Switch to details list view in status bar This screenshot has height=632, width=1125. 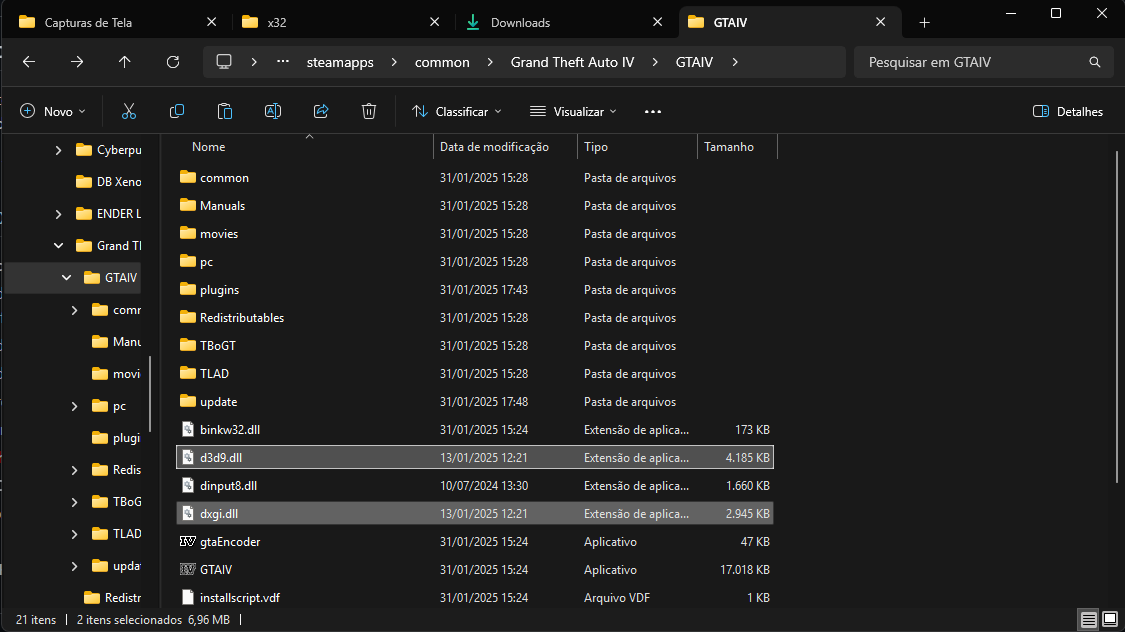tap(1087, 620)
